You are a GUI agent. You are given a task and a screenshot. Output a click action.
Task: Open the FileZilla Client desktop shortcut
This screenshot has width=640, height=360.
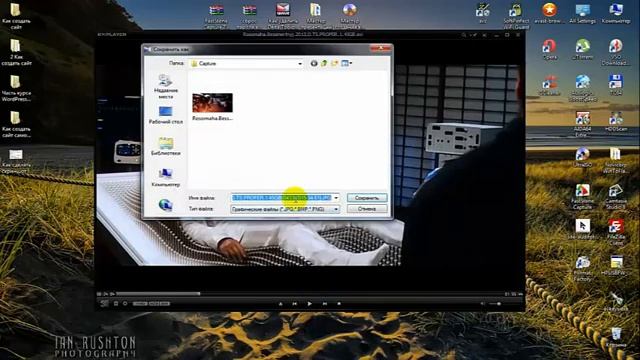(616, 232)
